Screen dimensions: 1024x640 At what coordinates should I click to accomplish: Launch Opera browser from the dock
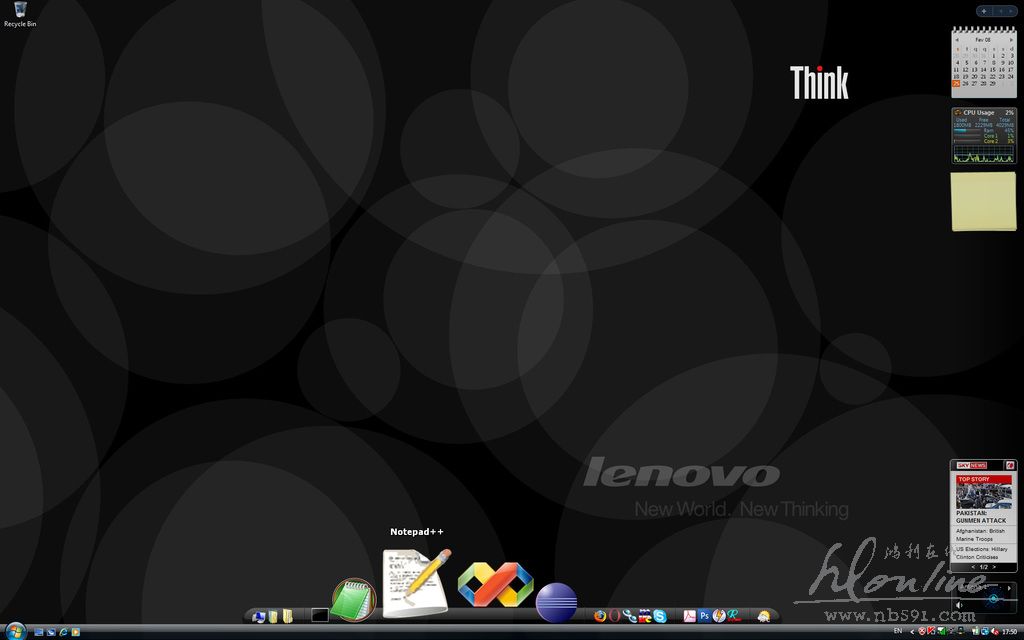coord(615,616)
